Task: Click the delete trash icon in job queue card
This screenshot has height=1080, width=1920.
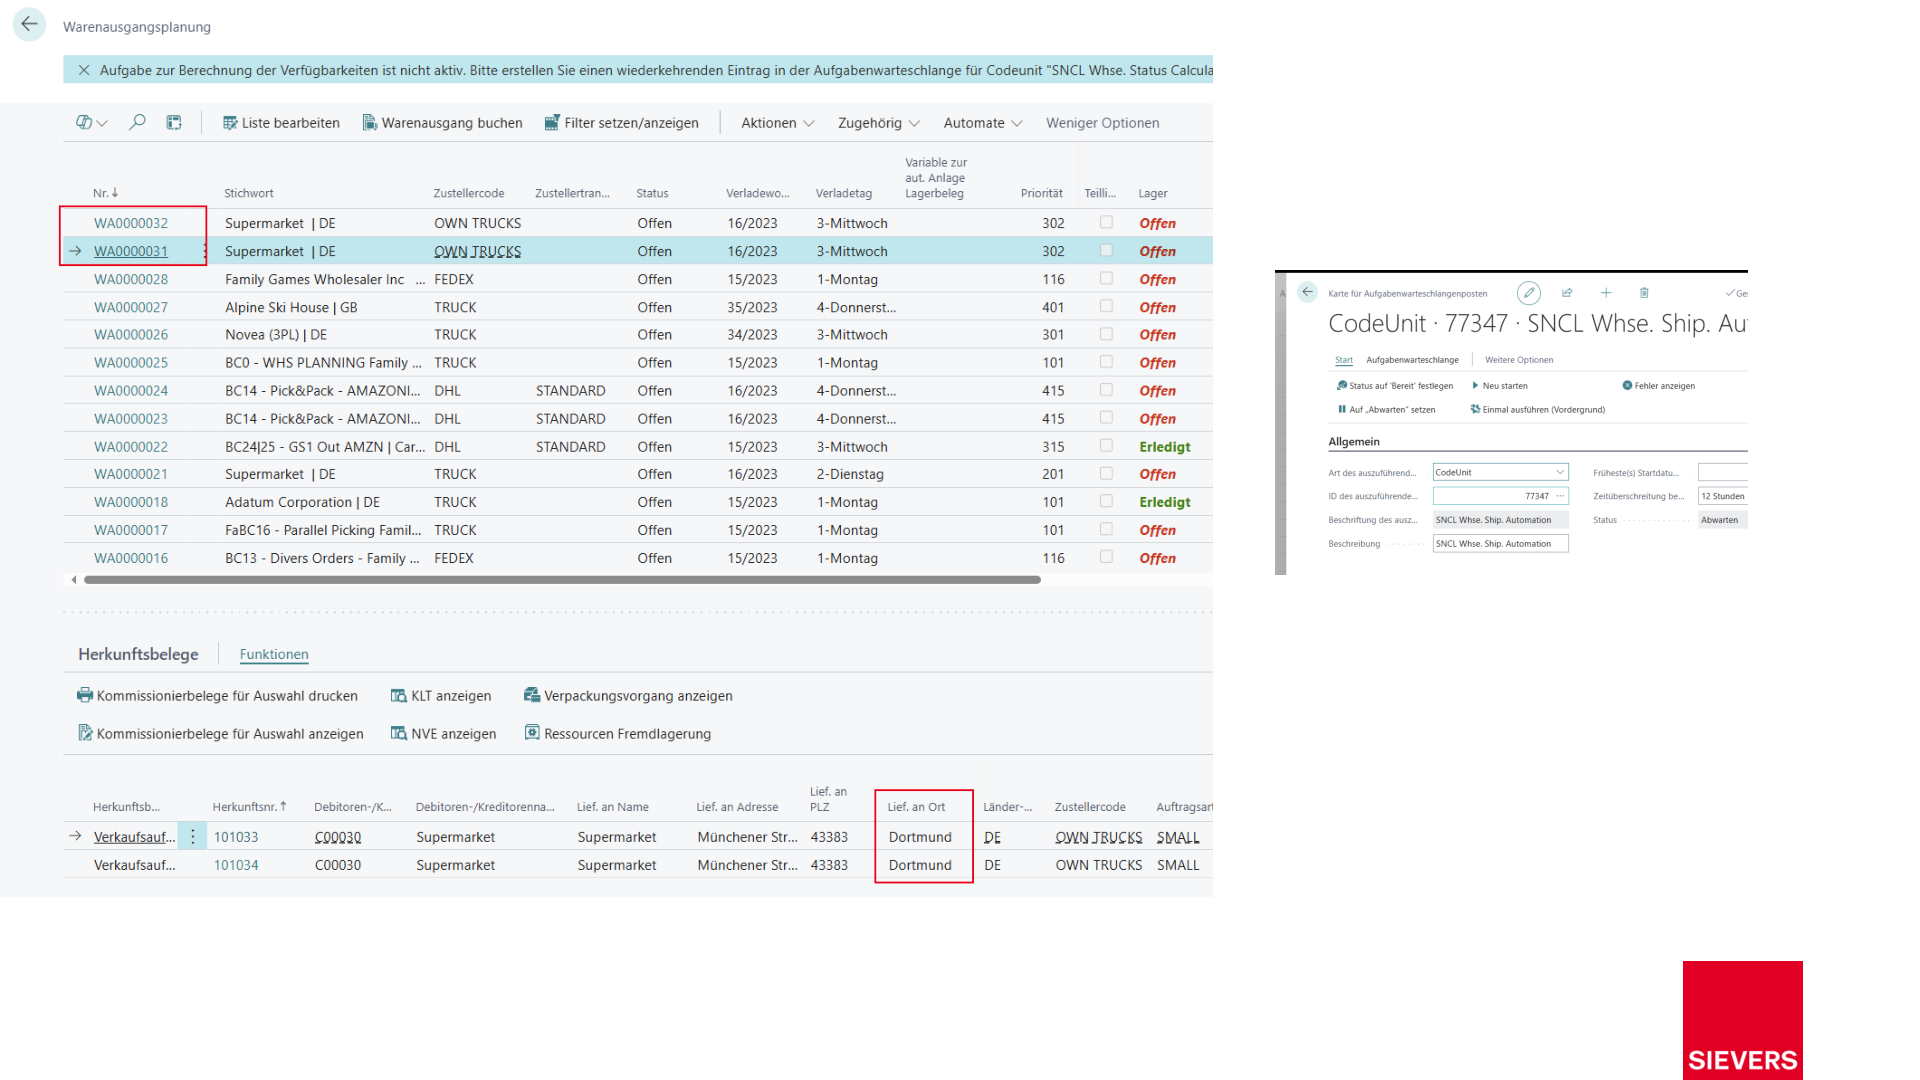Action: [1644, 293]
